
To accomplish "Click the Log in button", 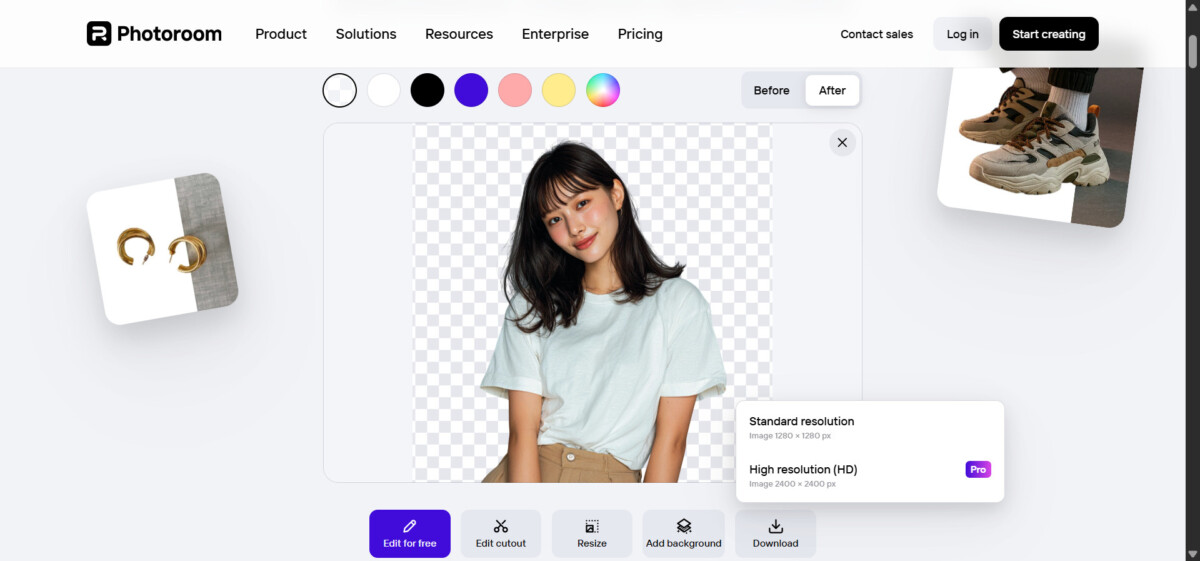I will click(x=962, y=34).
